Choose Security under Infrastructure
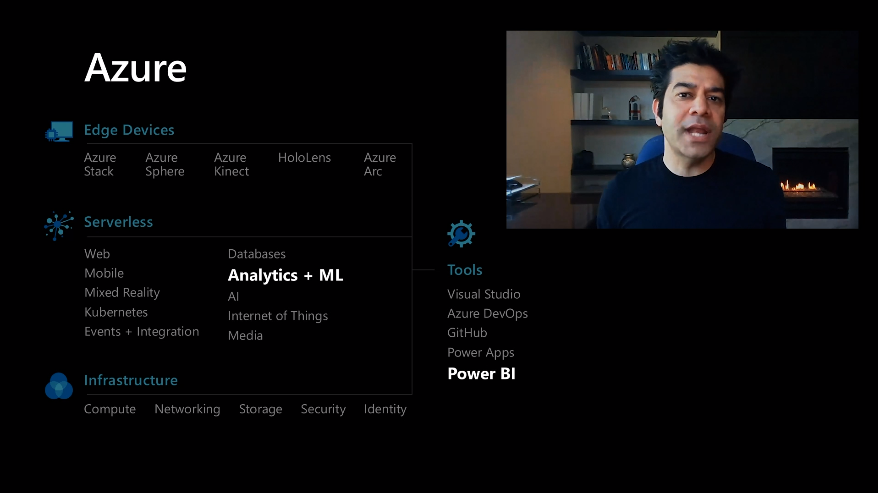878x493 pixels. (x=323, y=410)
